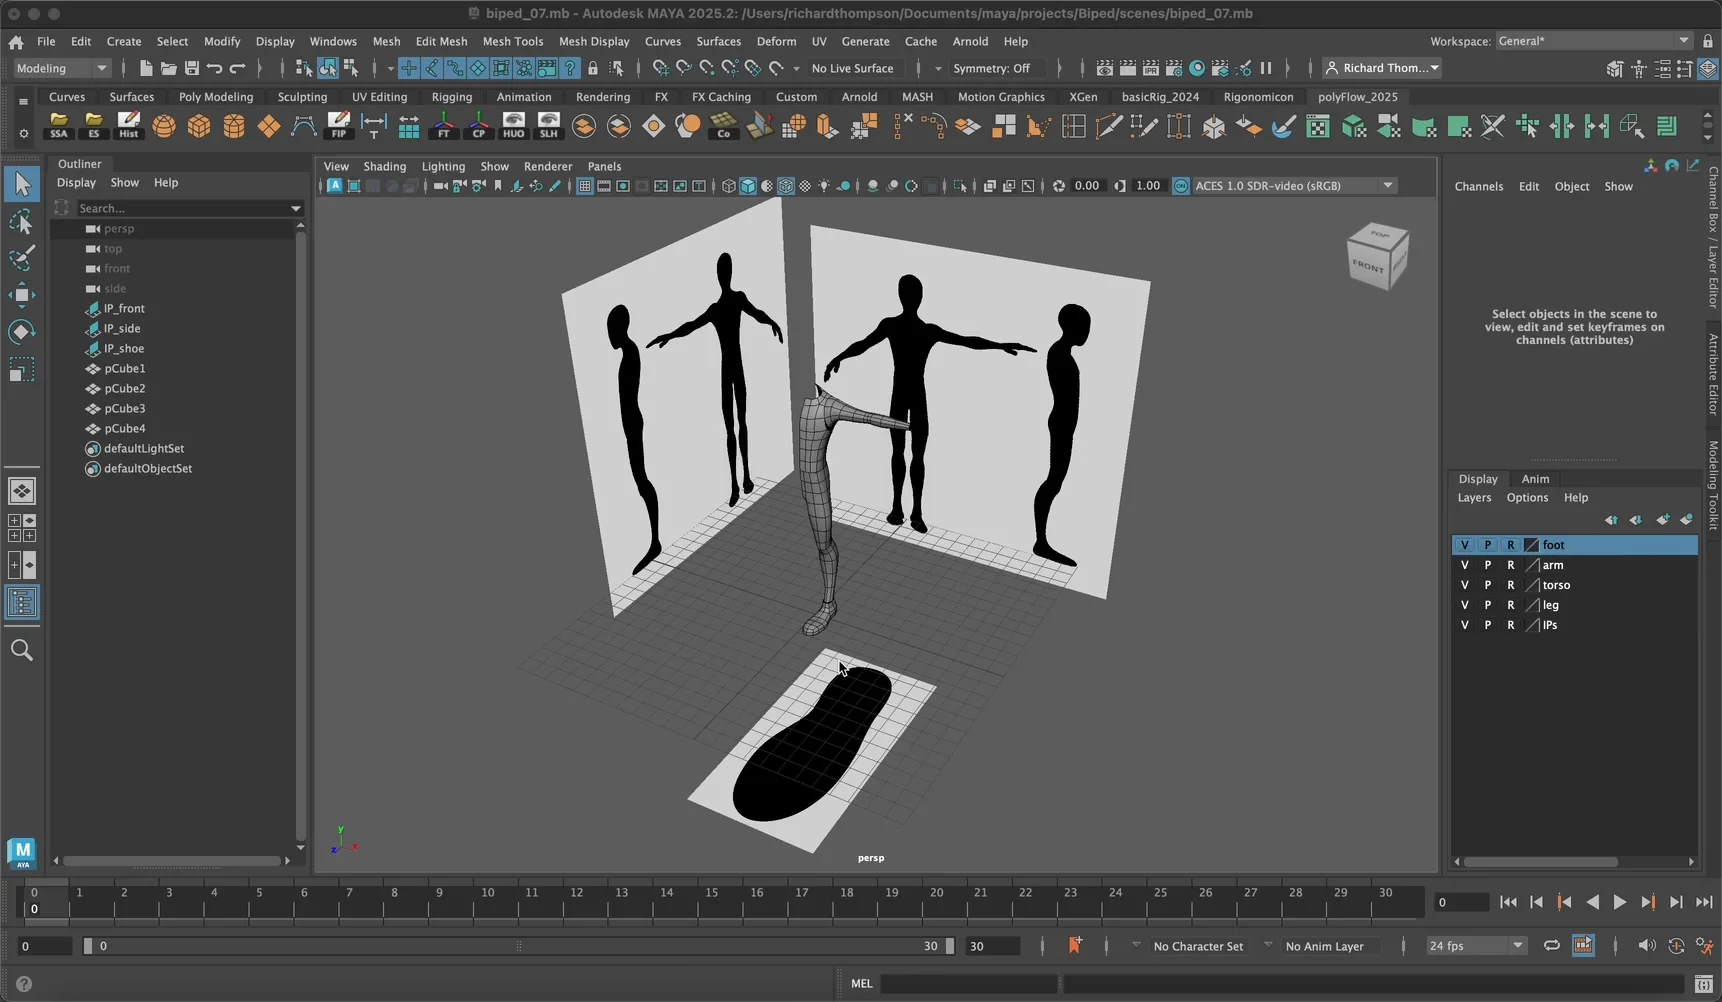The height and width of the screenshot is (1002, 1722).
Task: Open the Mesh Tools menu
Action: point(513,41)
